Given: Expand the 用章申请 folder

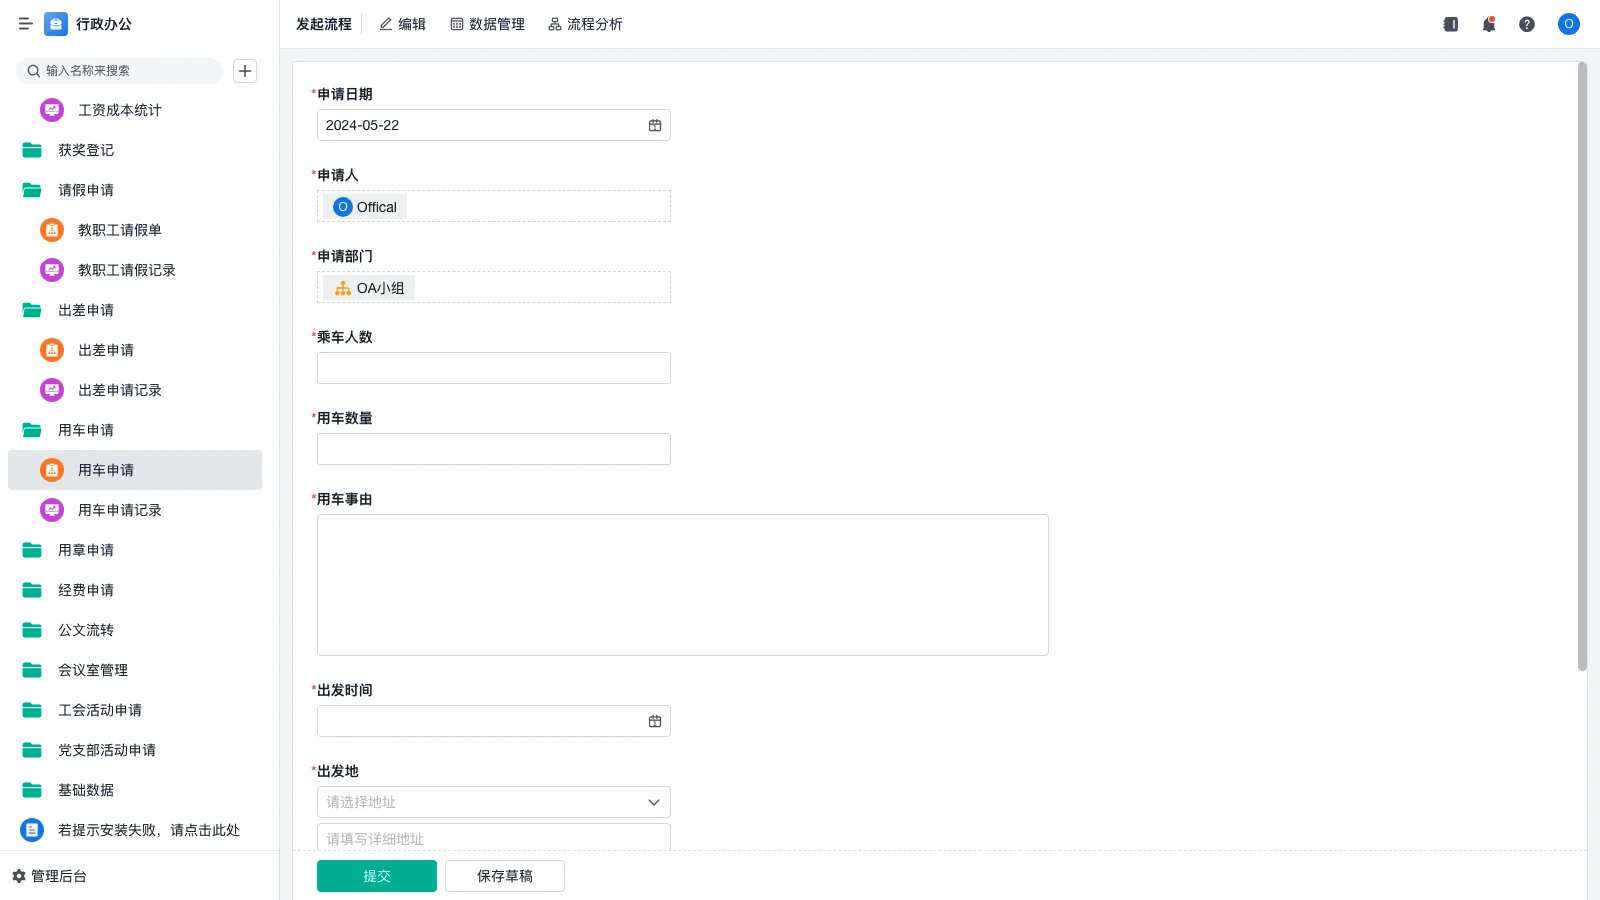Looking at the screenshot, I should tap(135, 550).
